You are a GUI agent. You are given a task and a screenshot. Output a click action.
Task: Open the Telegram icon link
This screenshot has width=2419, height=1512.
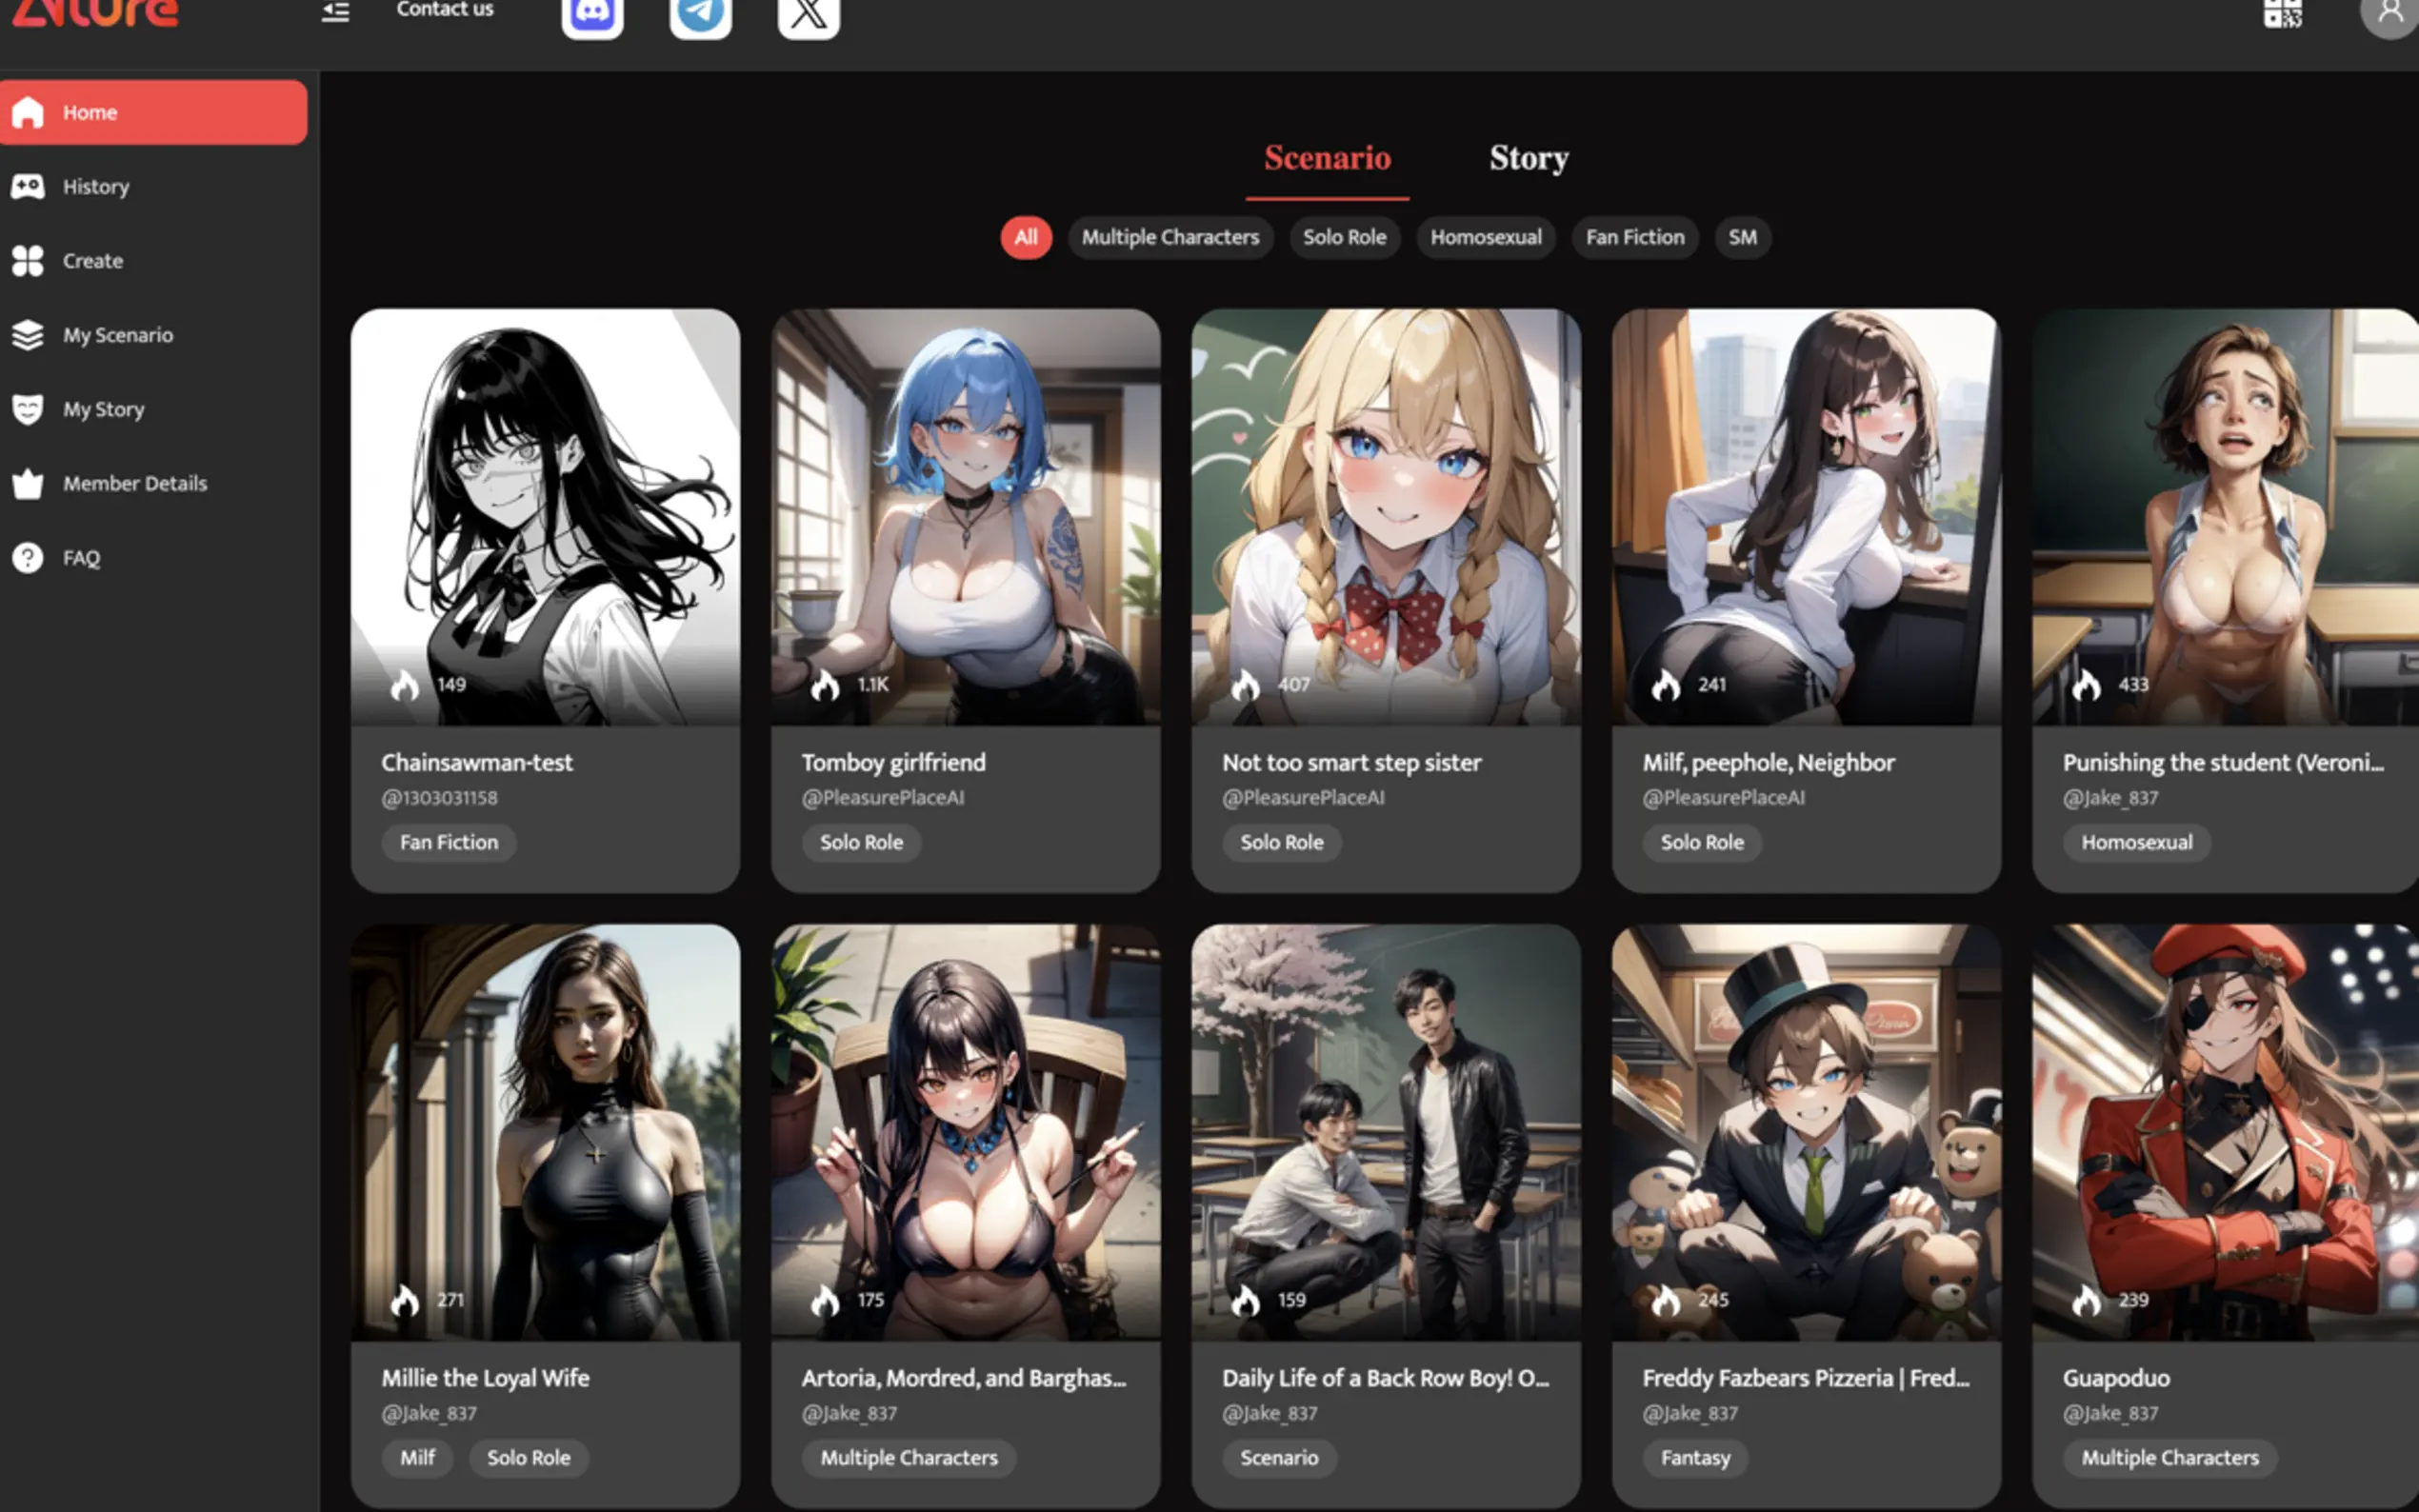click(x=700, y=14)
